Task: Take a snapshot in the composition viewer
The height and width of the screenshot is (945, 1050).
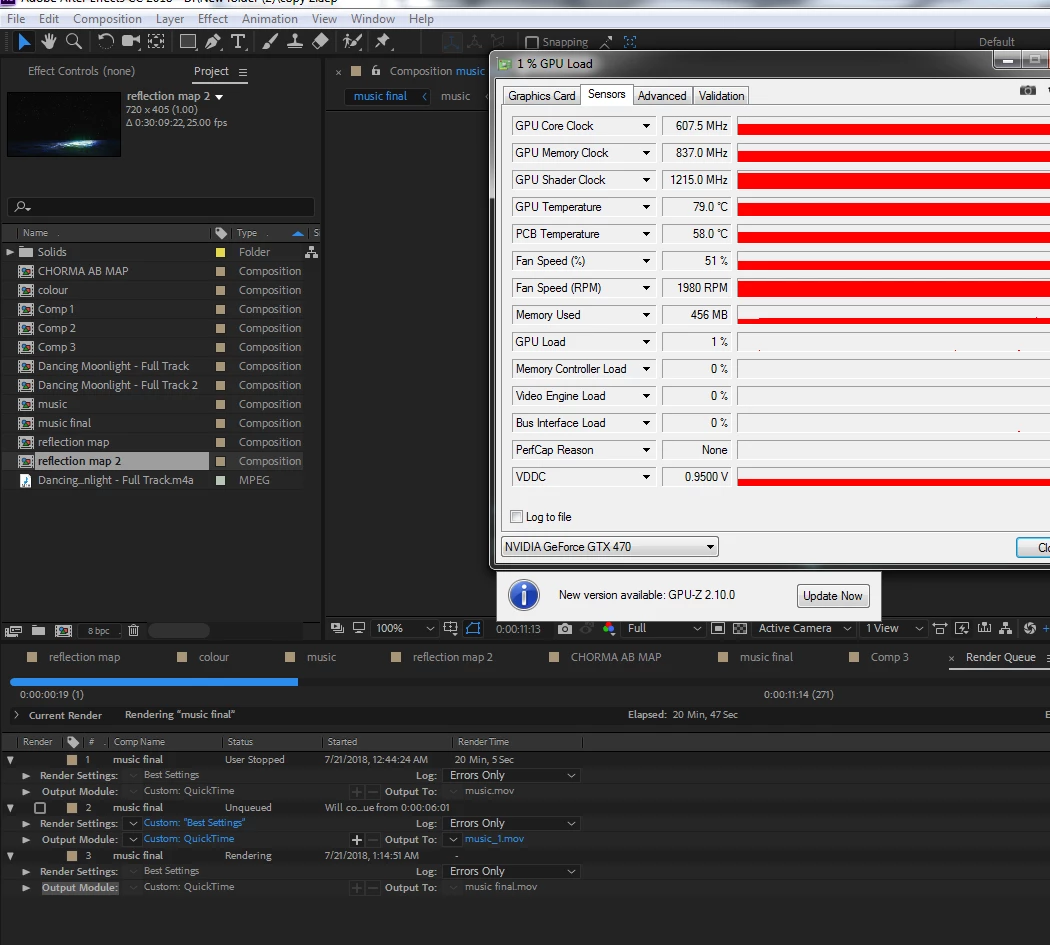Action: pyautogui.click(x=565, y=628)
